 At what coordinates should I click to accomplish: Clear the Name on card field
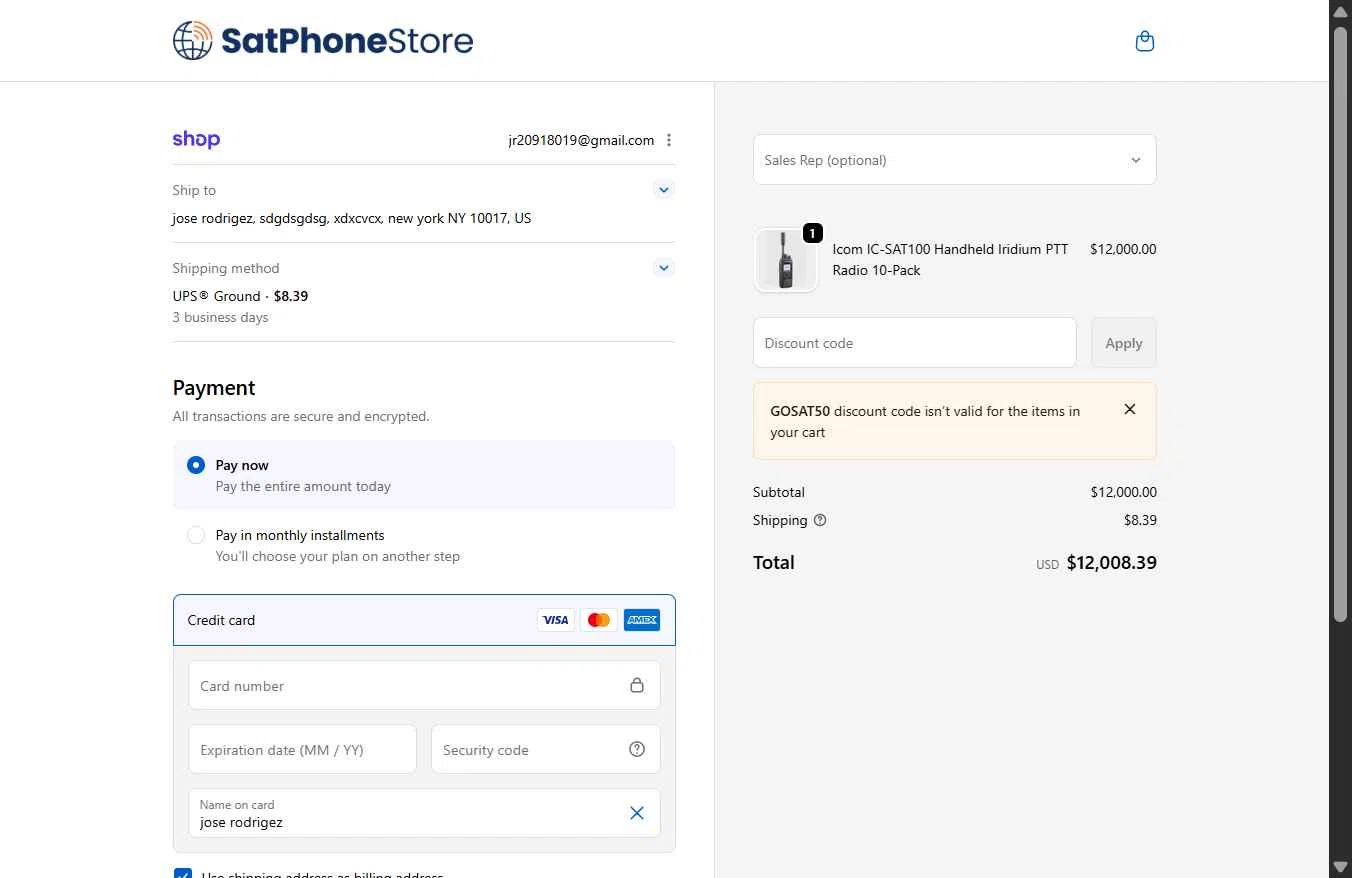coord(637,813)
